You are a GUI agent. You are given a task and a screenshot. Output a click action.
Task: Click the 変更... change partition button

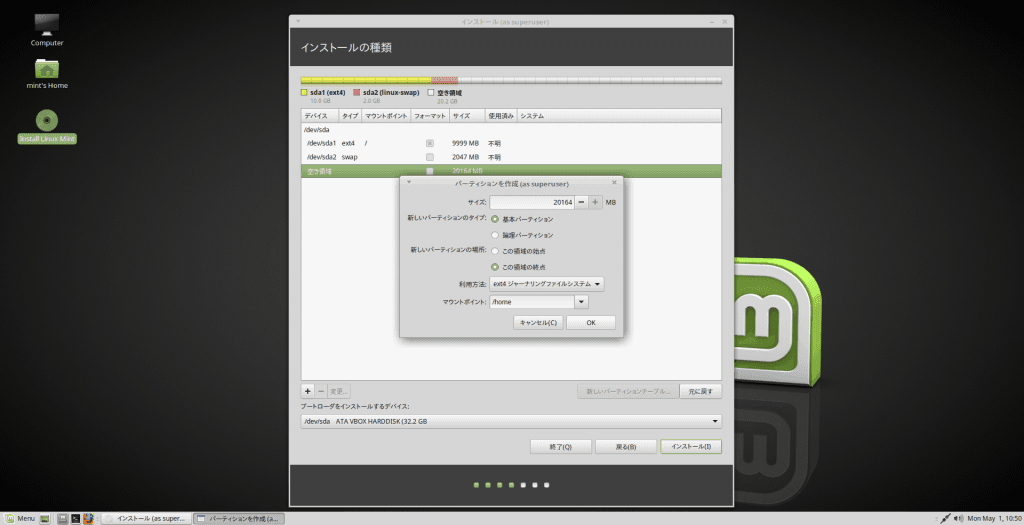coord(338,391)
